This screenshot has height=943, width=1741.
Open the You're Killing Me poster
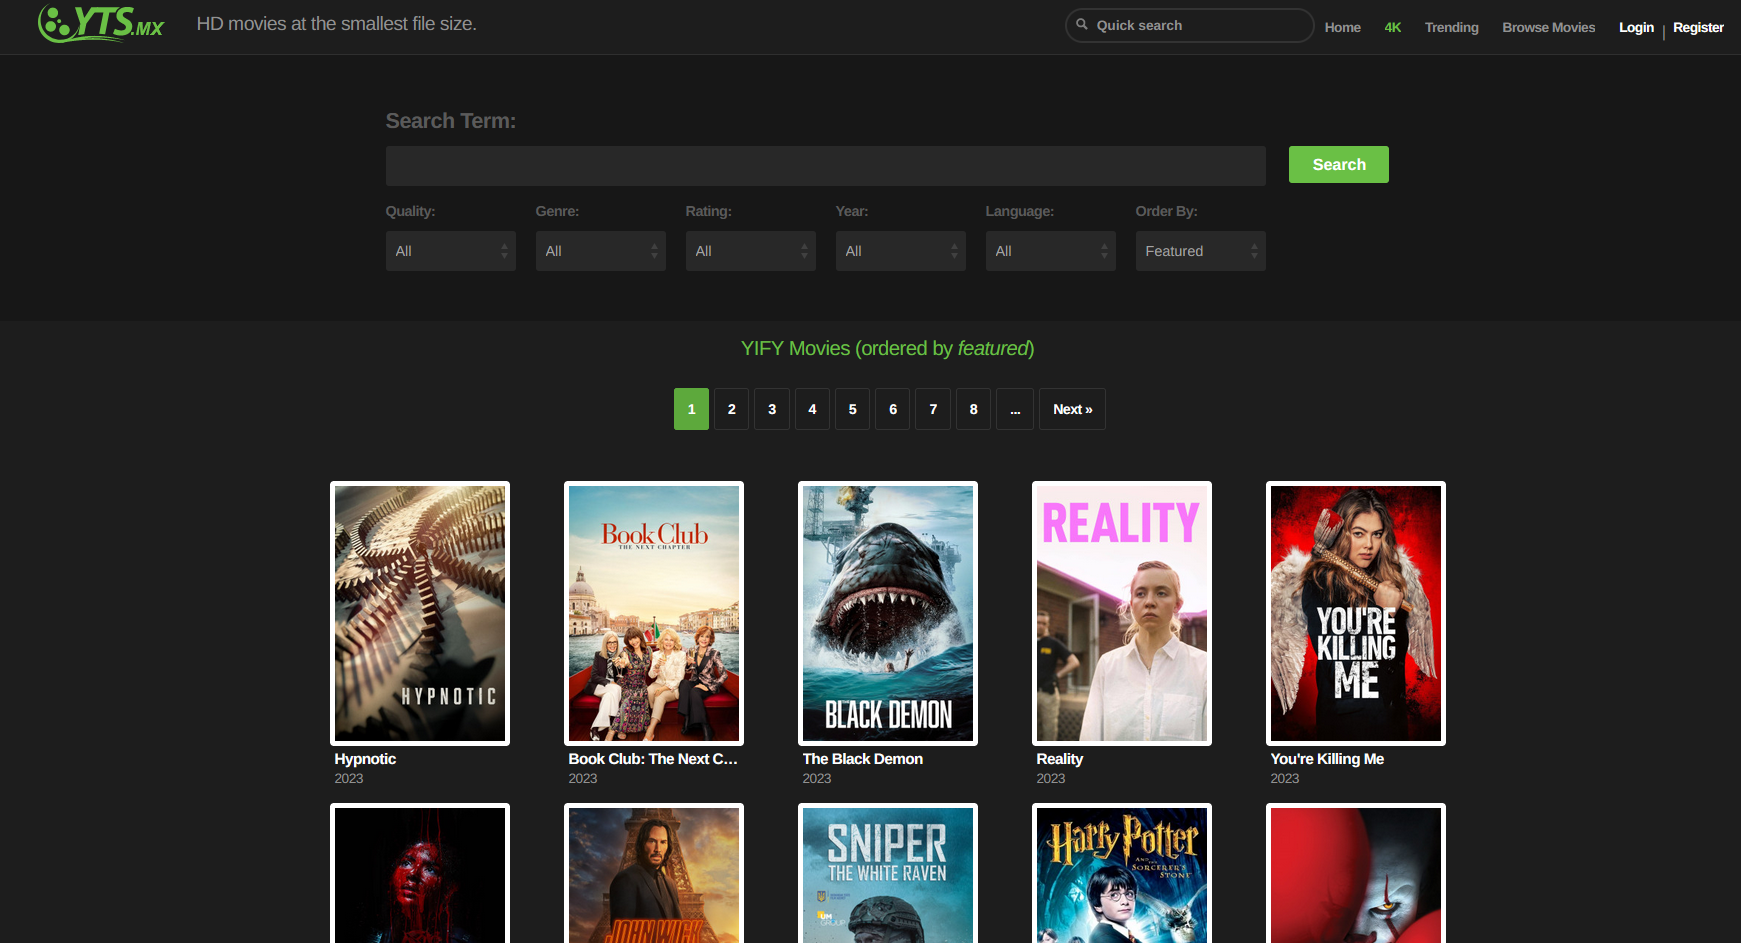[1356, 614]
